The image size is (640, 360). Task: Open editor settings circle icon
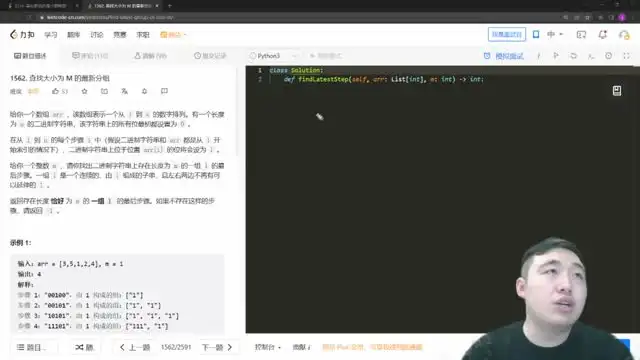point(609,56)
